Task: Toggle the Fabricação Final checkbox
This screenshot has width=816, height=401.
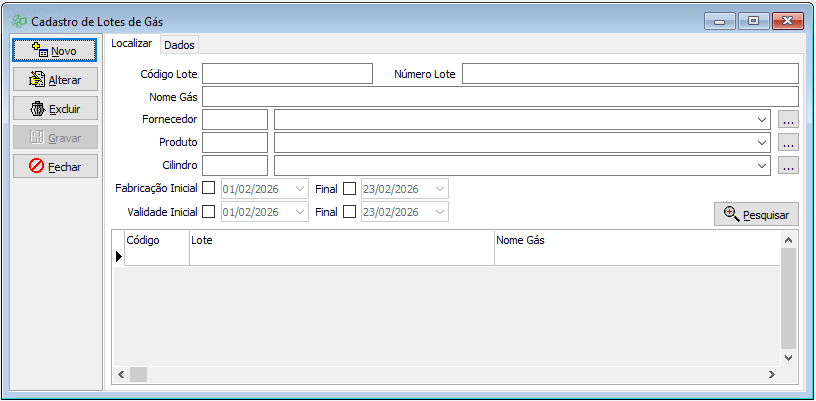Action: click(x=349, y=188)
